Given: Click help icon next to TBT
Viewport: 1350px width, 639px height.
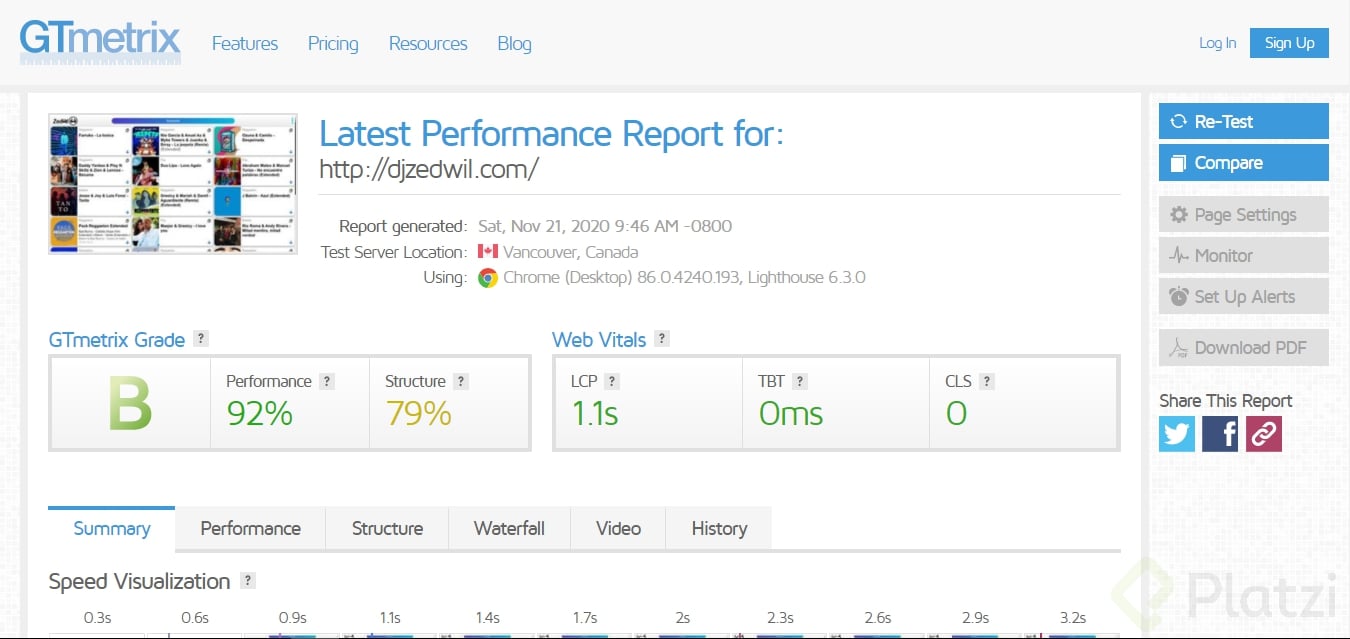Looking at the screenshot, I should pos(800,381).
